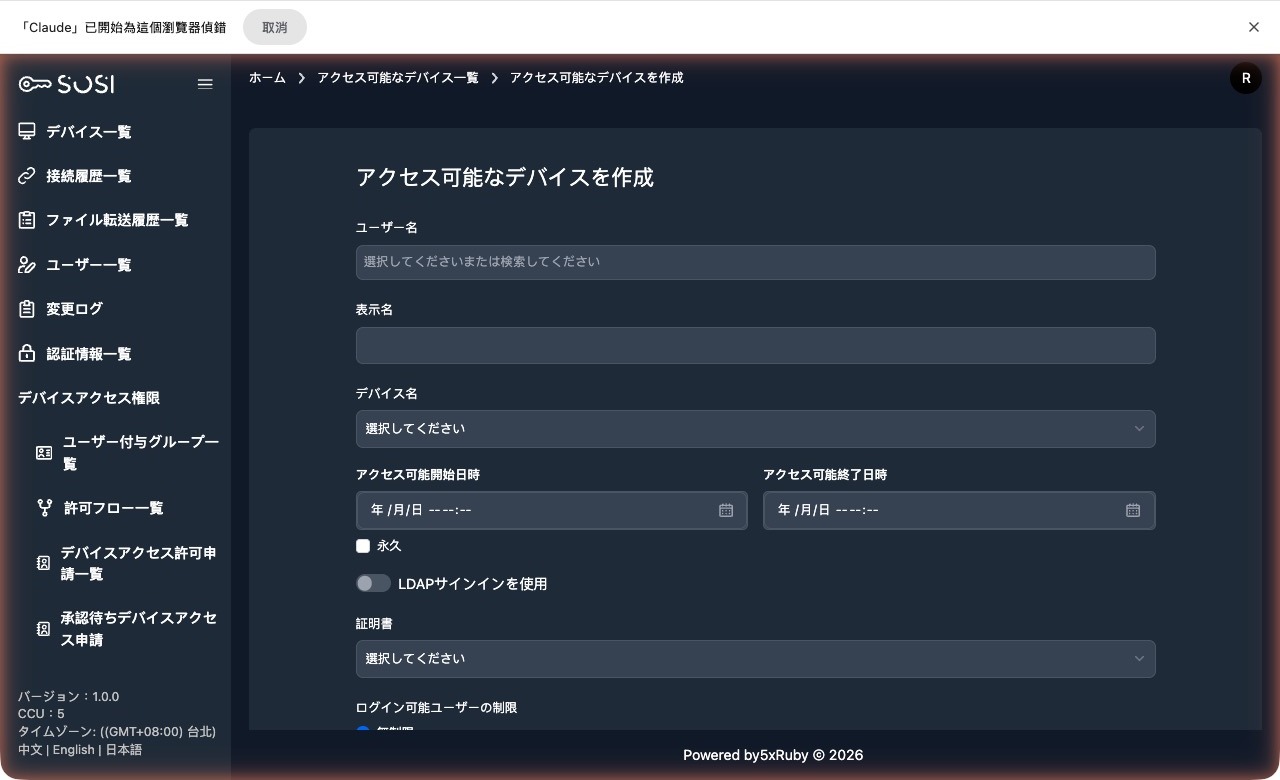Screen dimensions: 1280x780
Task: Click the ファイル転送履歴一覧 clipboard icon
Action: point(26,220)
